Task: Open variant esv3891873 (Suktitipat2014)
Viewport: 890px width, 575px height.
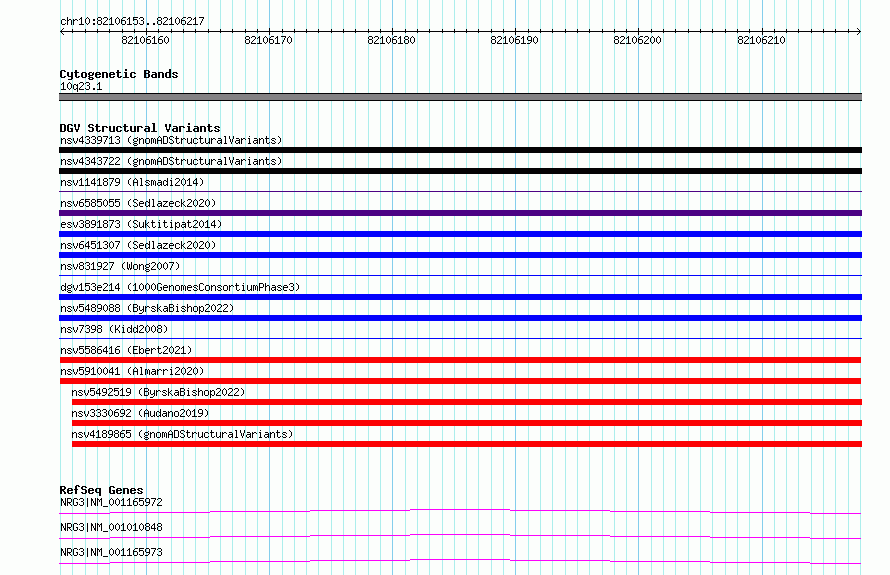Action: pyautogui.click(x=141, y=224)
